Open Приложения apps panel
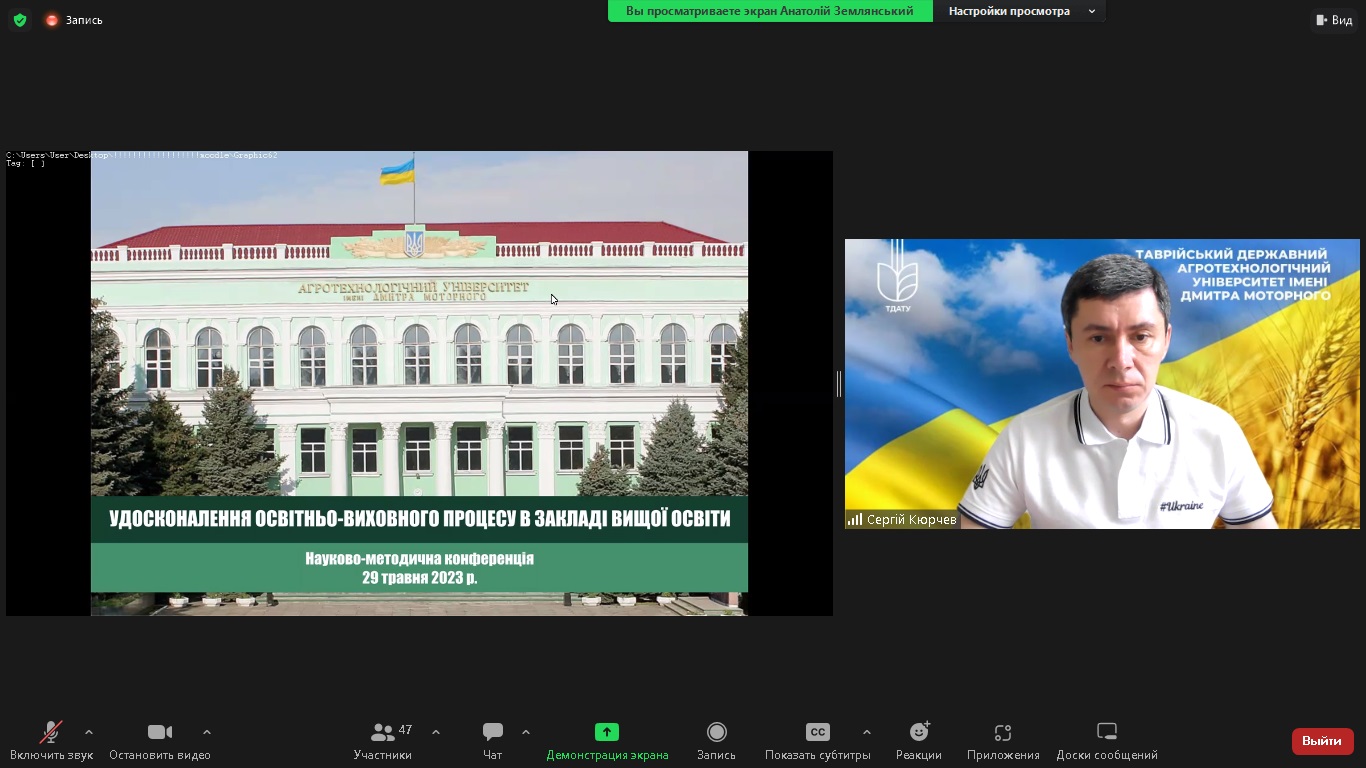This screenshot has width=1366, height=768. pyautogui.click(x=1003, y=741)
